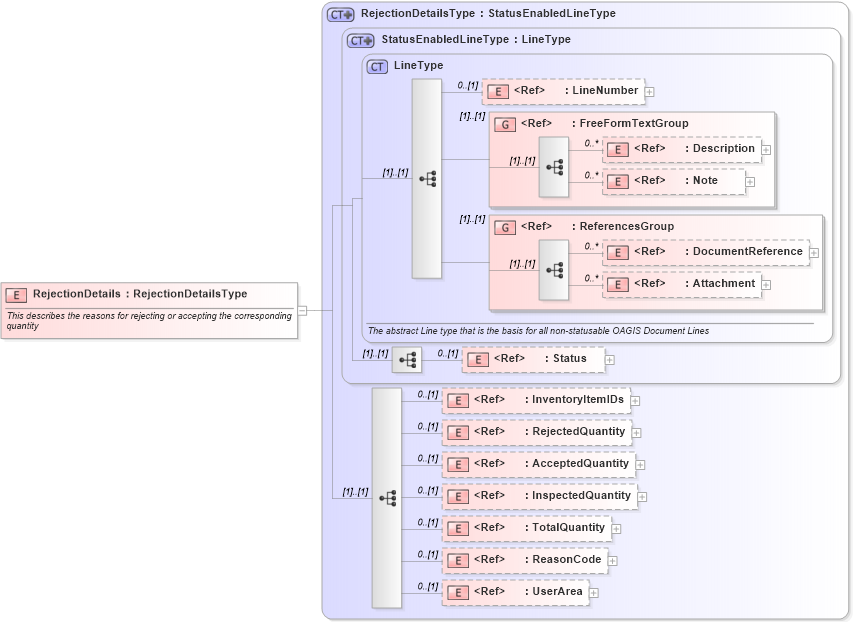853x622 pixels.
Task: Click the CT icon inside the LineType box
Action: point(376,65)
